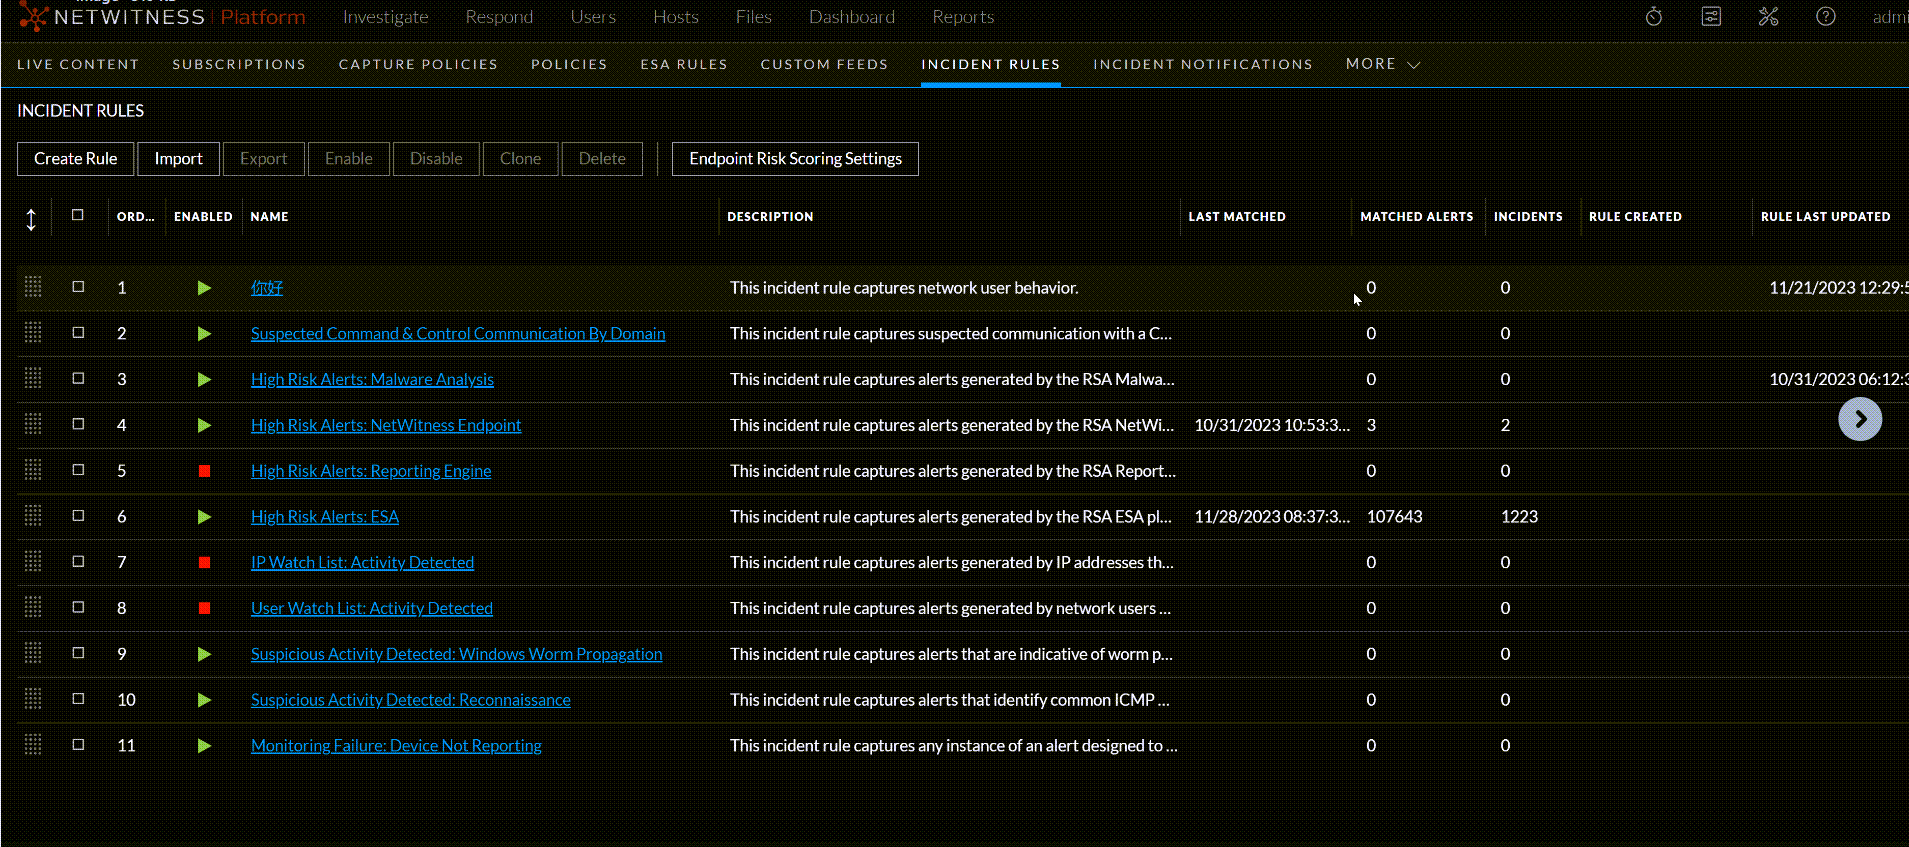Open the help question mark icon
This screenshot has height=847, width=1909.
[x=1825, y=17]
